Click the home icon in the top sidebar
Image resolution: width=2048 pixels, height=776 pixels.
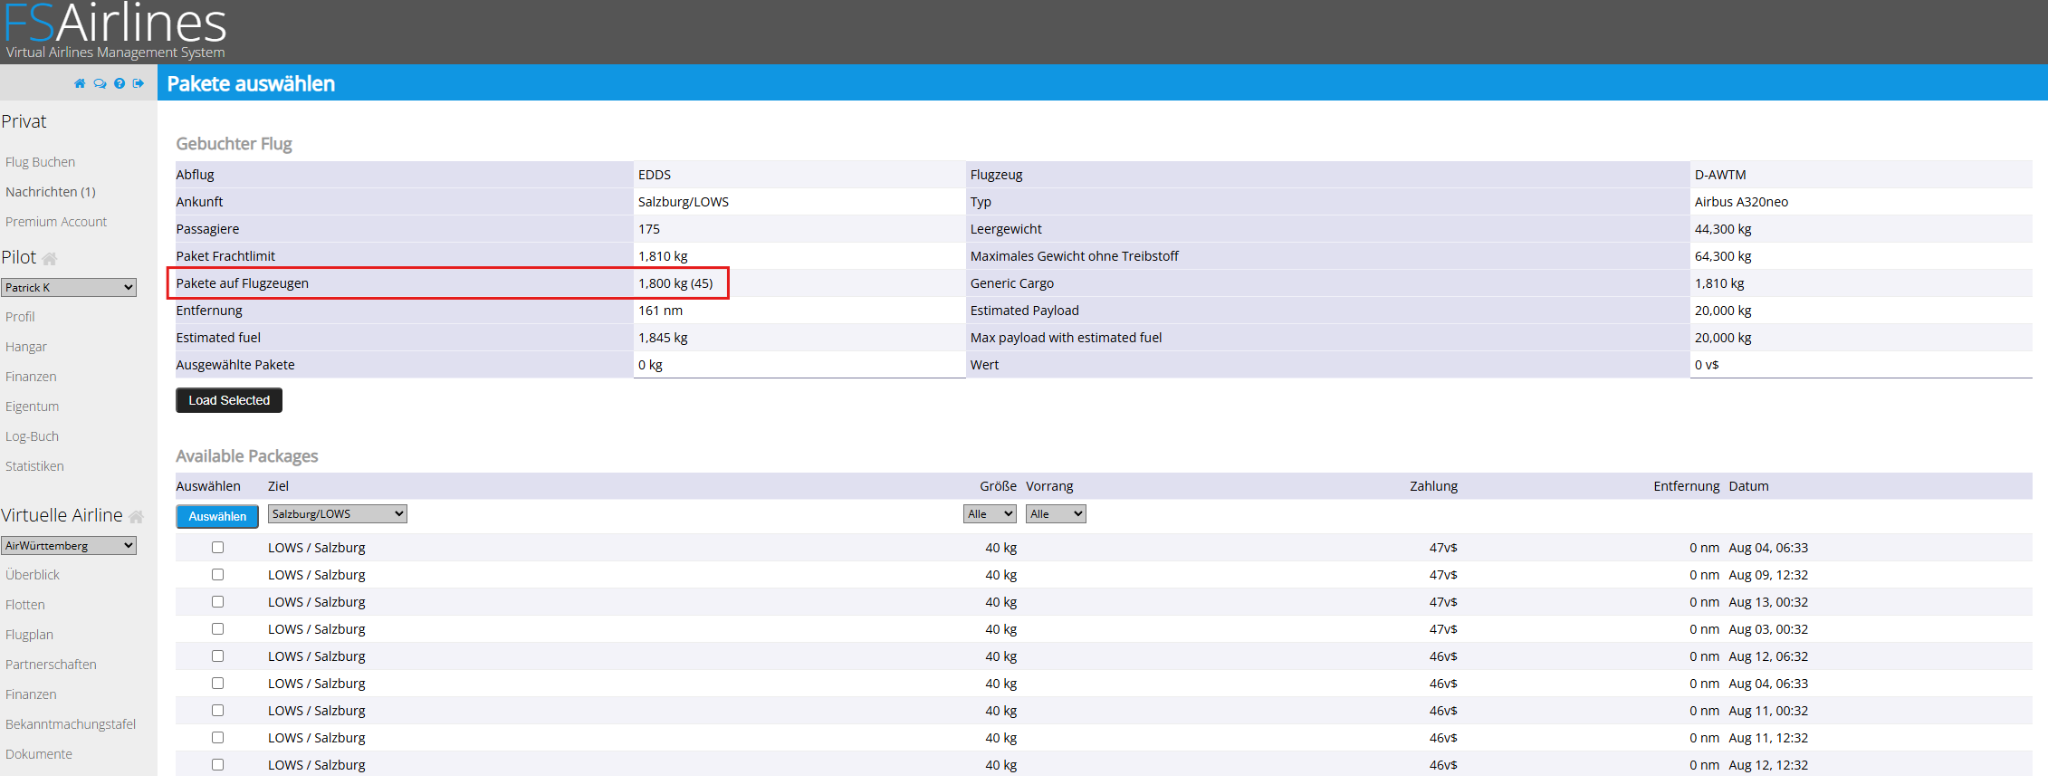[80, 84]
